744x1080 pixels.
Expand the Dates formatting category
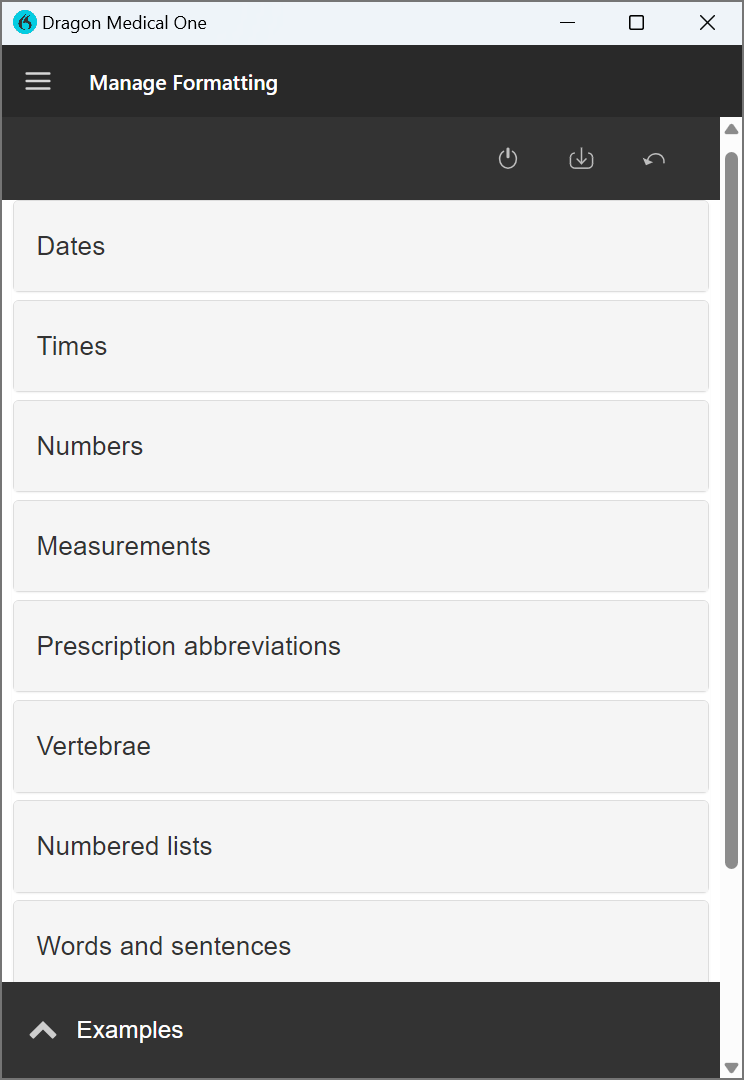click(360, 246)
